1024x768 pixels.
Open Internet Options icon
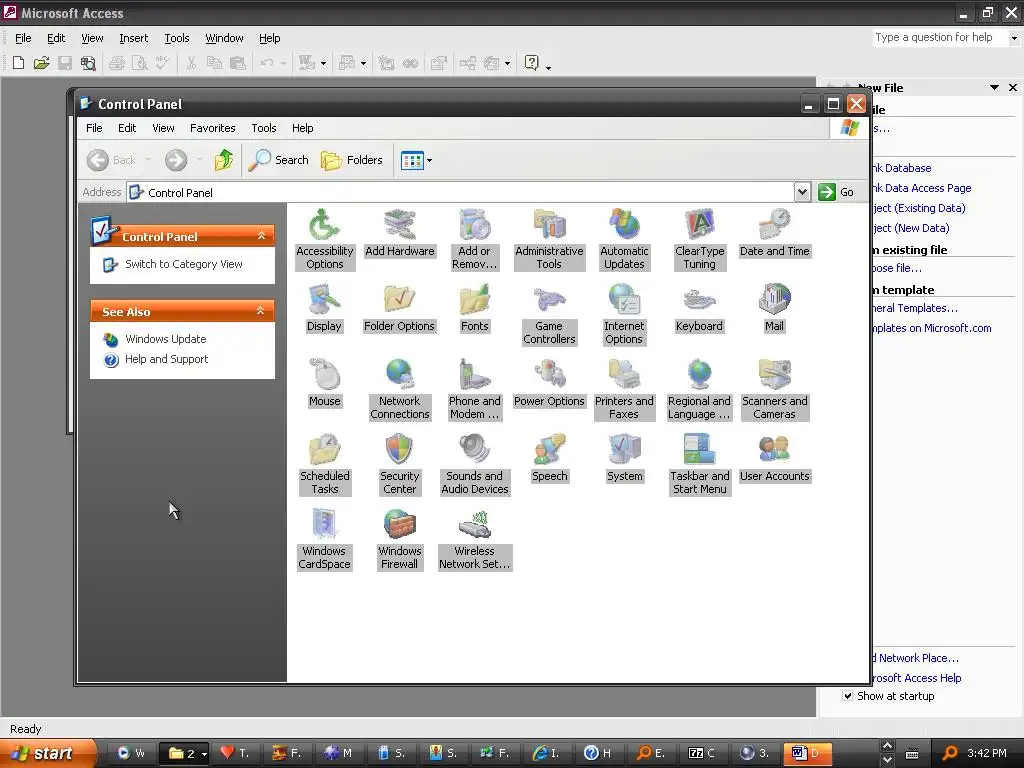tap(624, 314)
